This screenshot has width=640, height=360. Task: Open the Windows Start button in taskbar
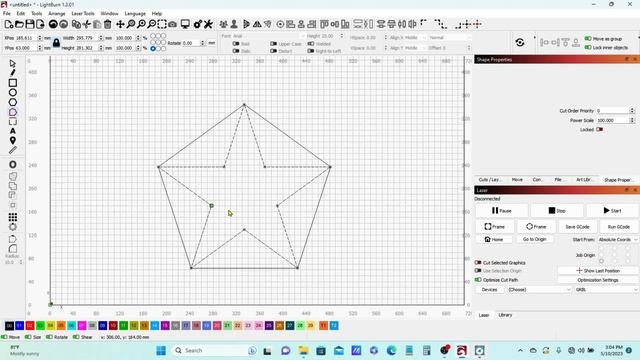tap(161, 350)
